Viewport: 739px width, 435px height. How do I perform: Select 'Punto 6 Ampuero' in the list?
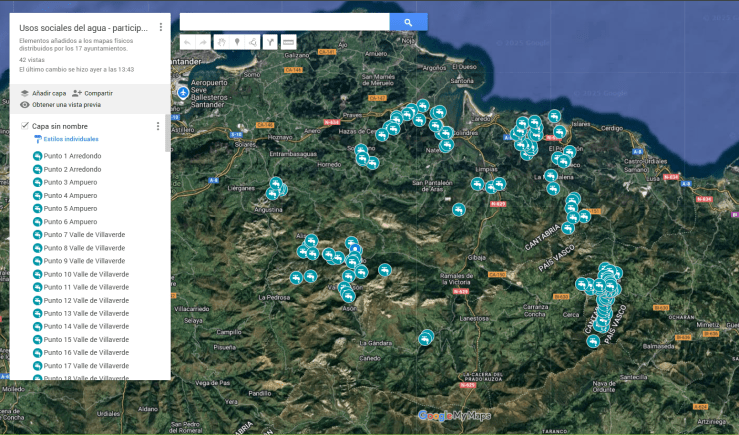[x=70, y=221]
